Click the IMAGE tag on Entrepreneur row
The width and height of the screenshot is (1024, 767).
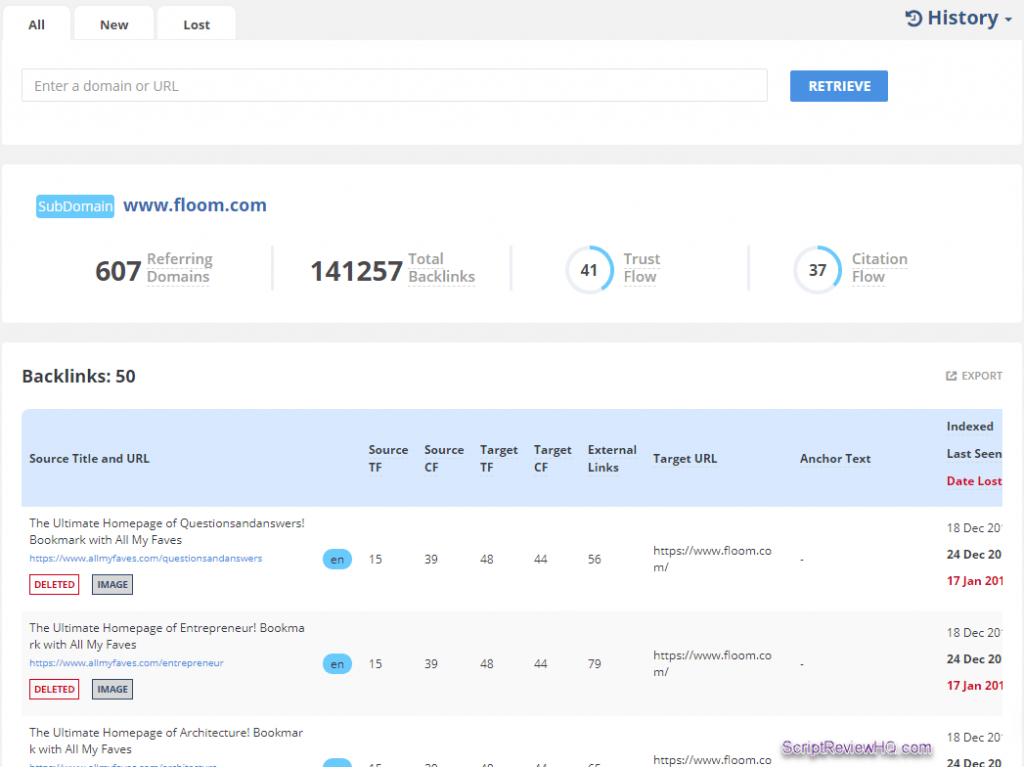tap(112, 689)
